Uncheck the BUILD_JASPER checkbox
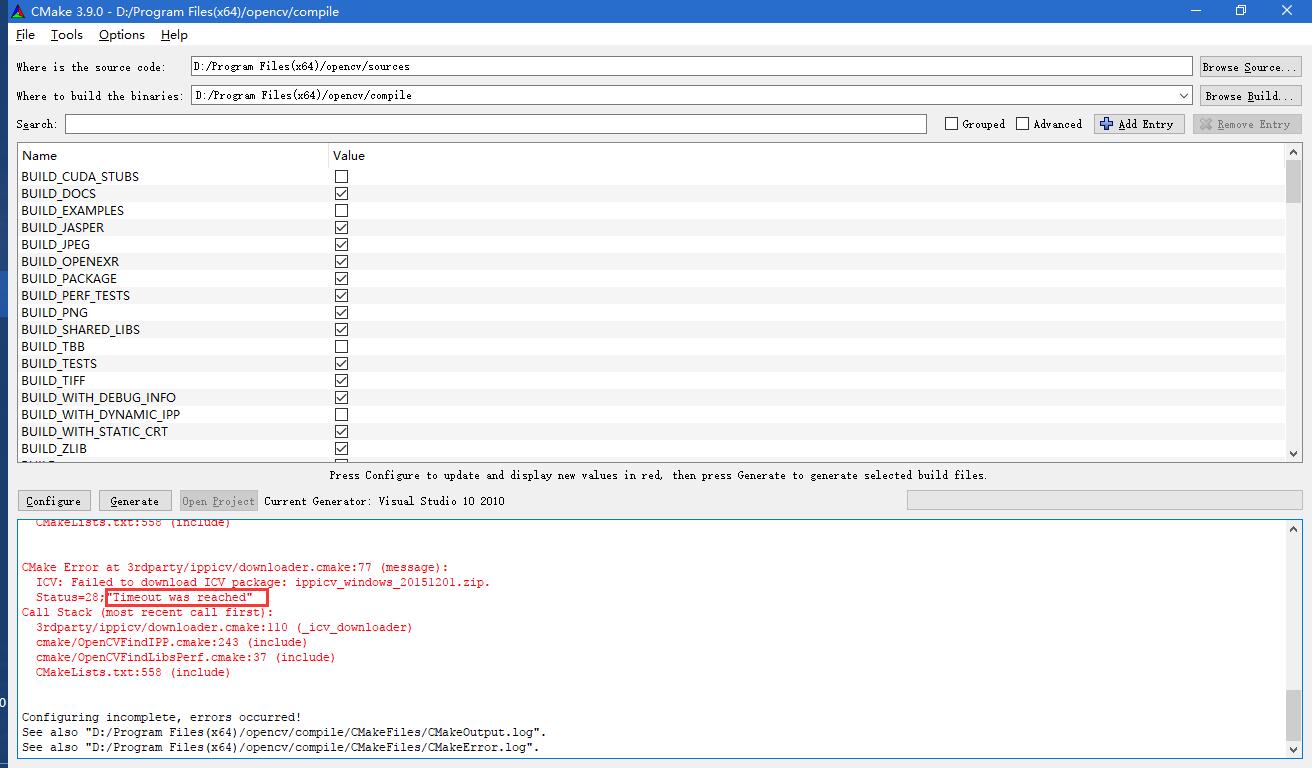 coord(341,227)
